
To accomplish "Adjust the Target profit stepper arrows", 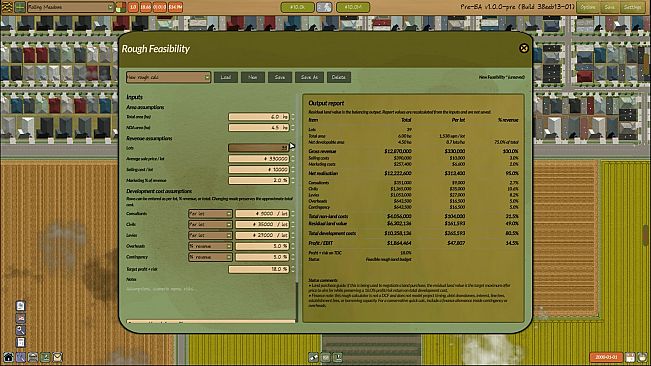I will (x=293, y=269).
